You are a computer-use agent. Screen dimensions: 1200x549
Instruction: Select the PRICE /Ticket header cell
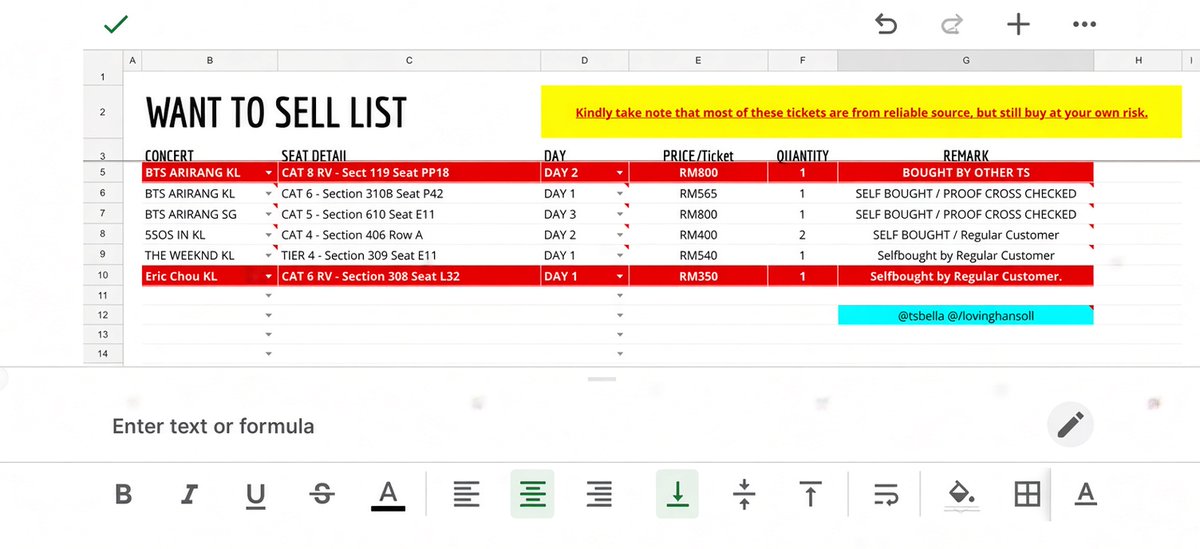[x=698, y=156]
